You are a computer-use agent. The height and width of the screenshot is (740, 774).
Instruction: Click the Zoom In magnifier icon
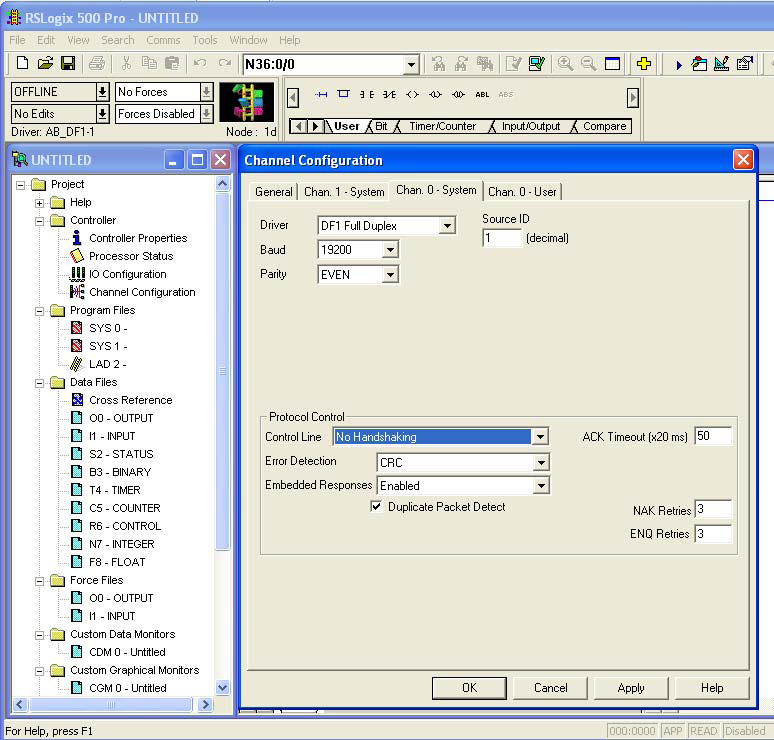(x=565, y=63)
